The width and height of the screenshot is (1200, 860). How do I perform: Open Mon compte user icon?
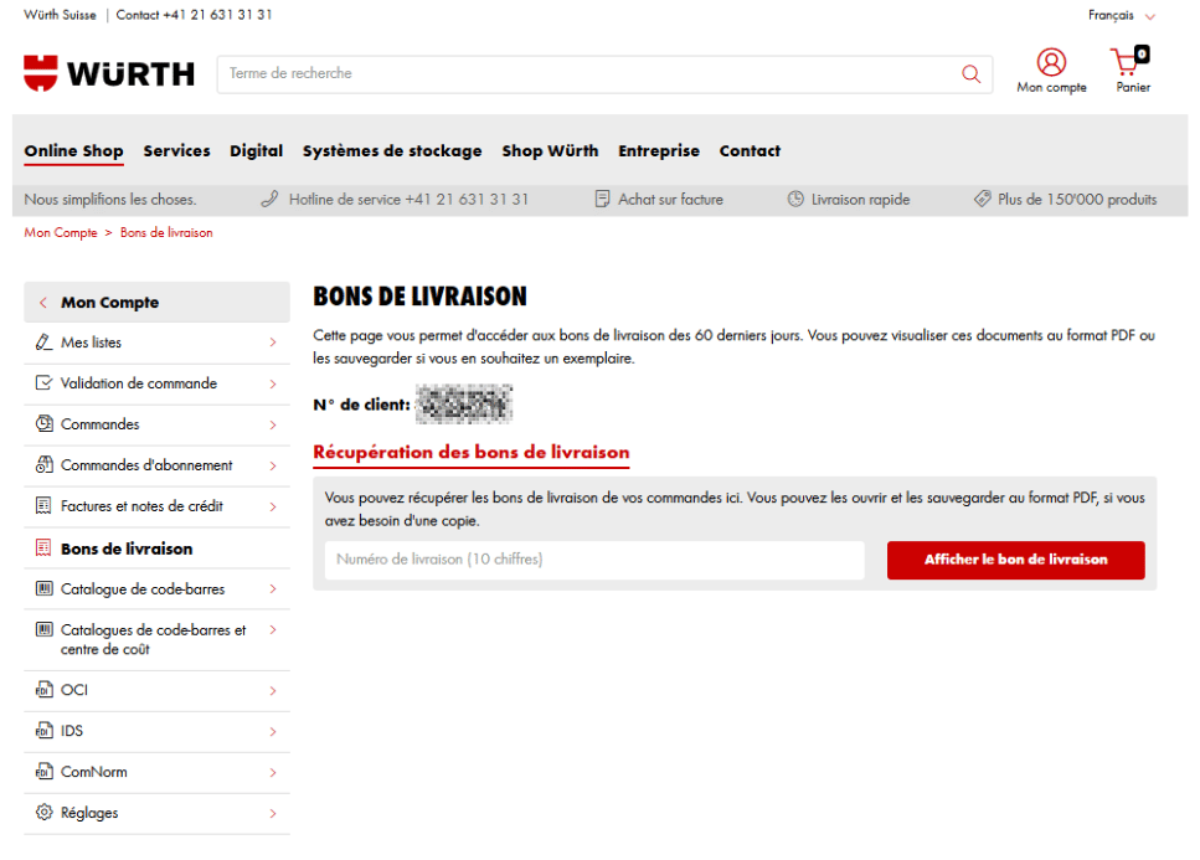coord(1051,62)
